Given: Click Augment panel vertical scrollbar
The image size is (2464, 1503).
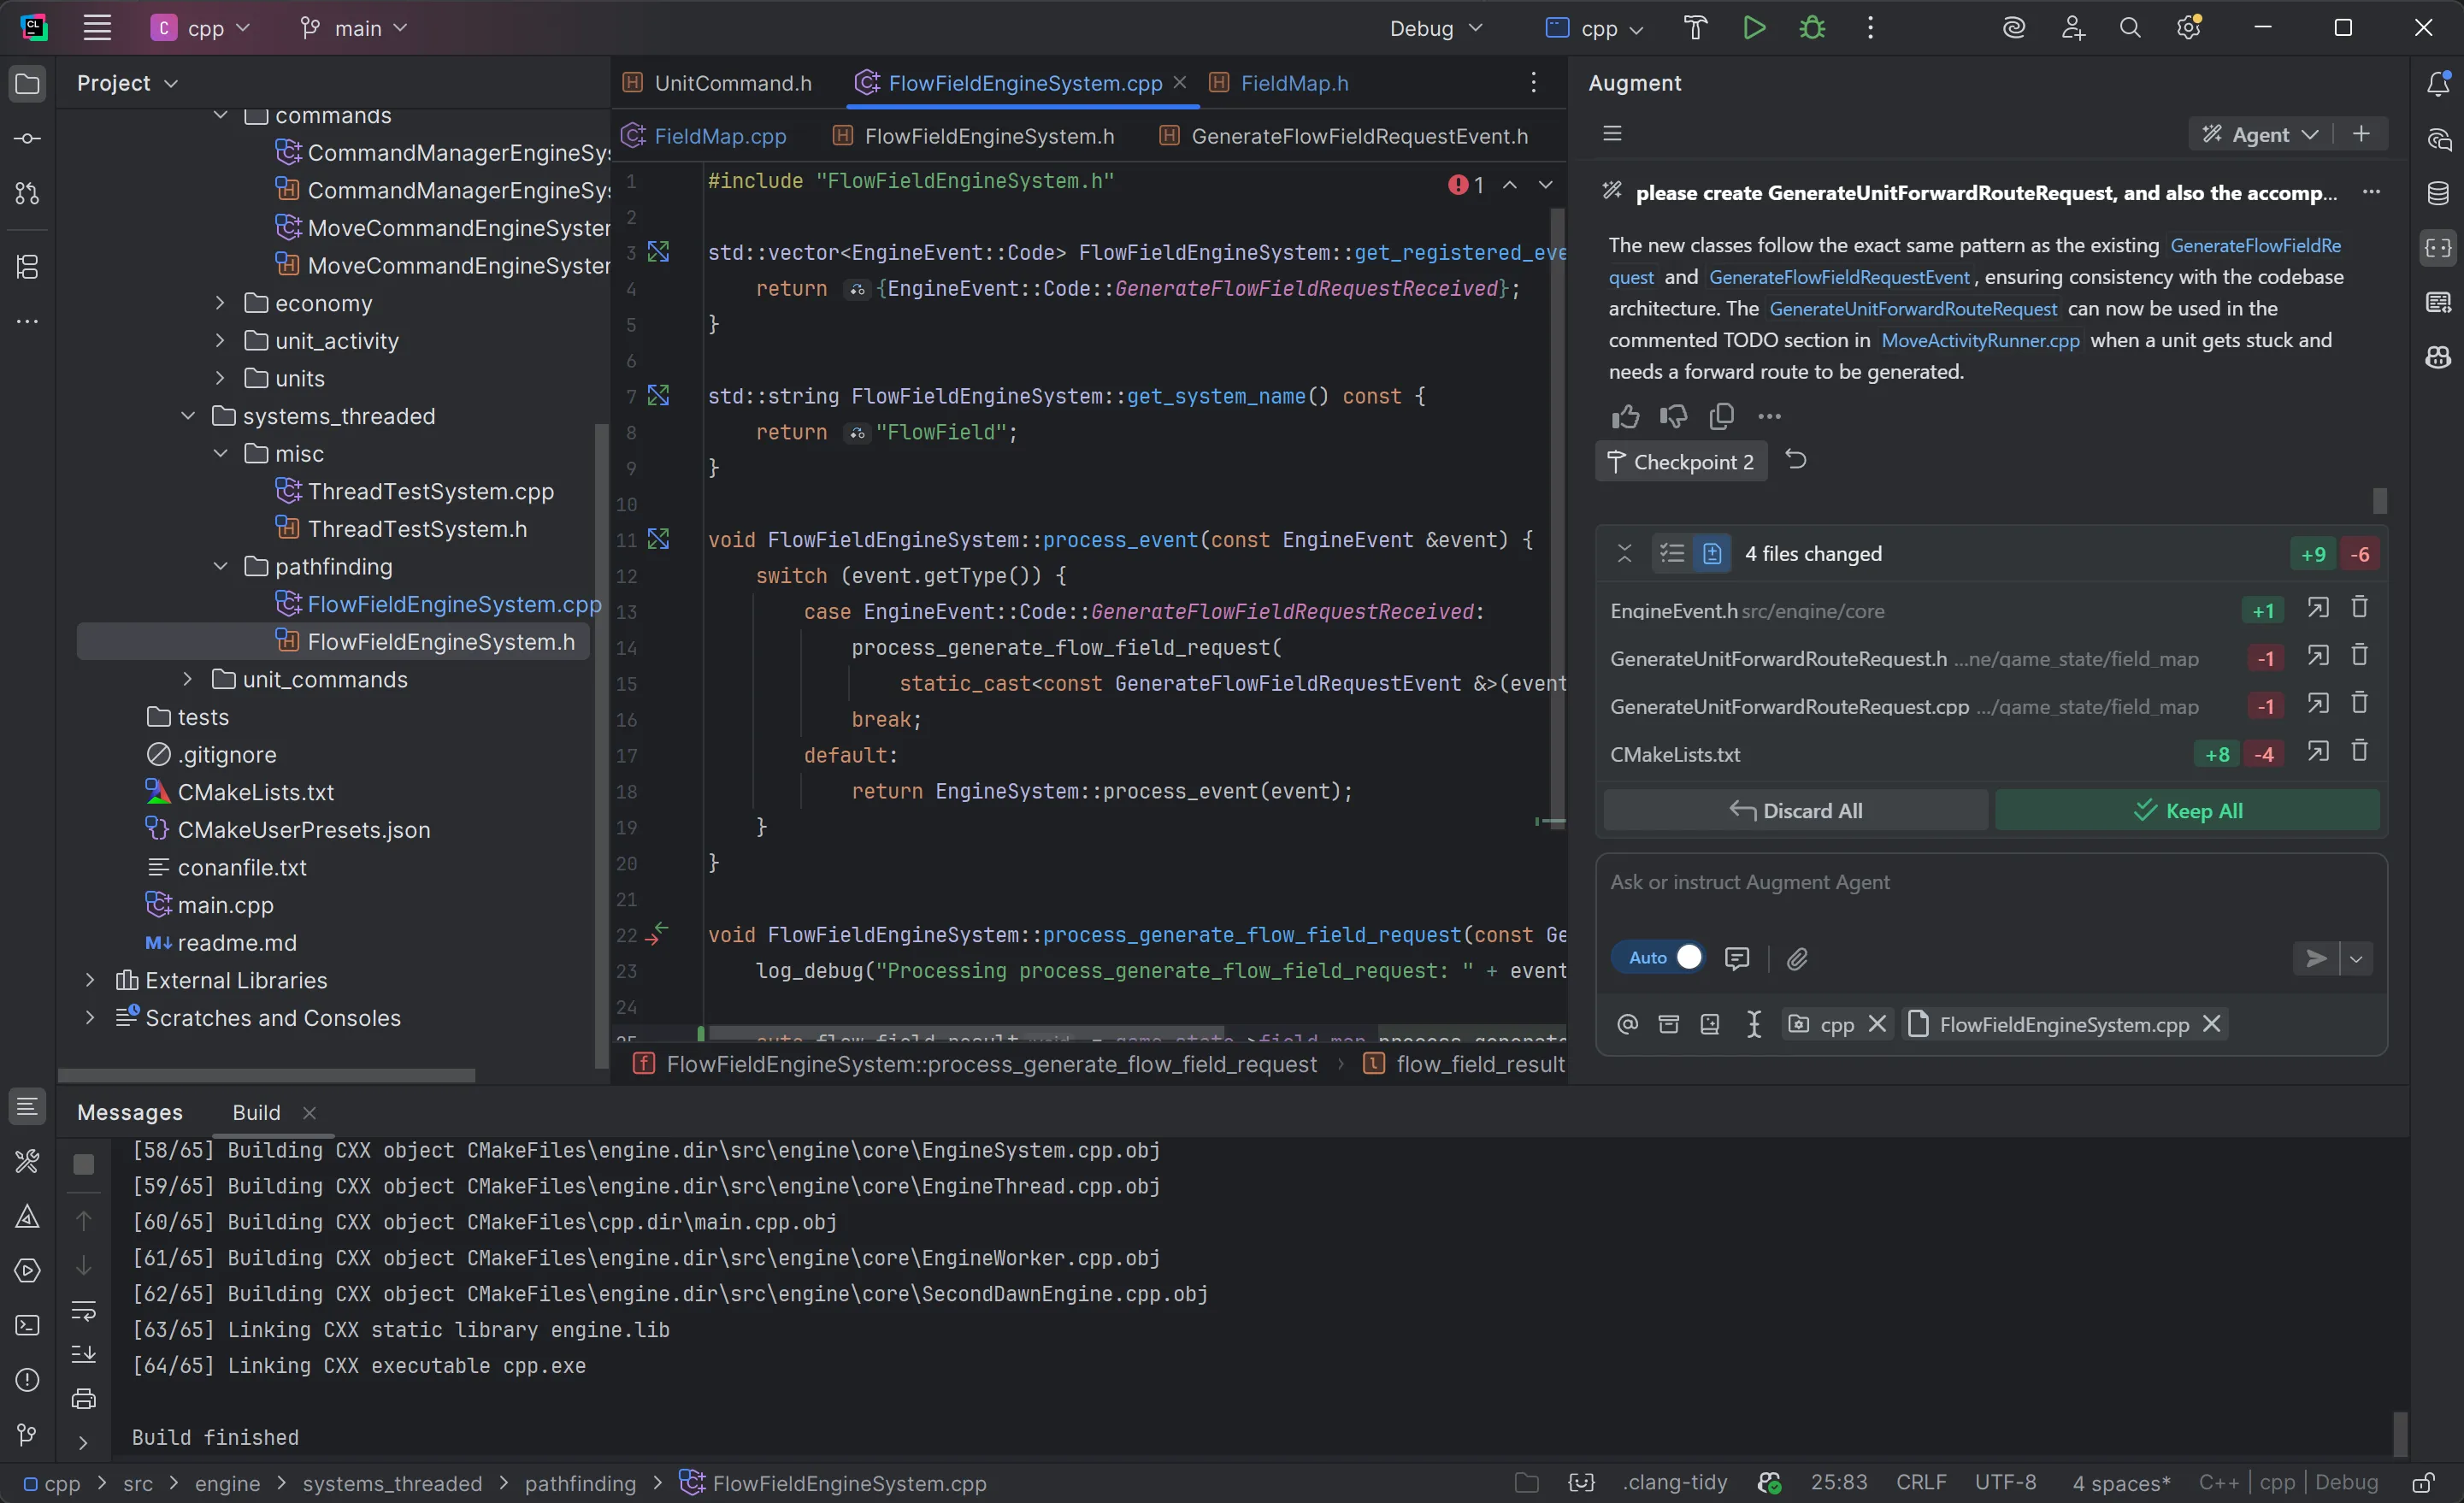Looking at the screenshot, I should [2379, 500].
